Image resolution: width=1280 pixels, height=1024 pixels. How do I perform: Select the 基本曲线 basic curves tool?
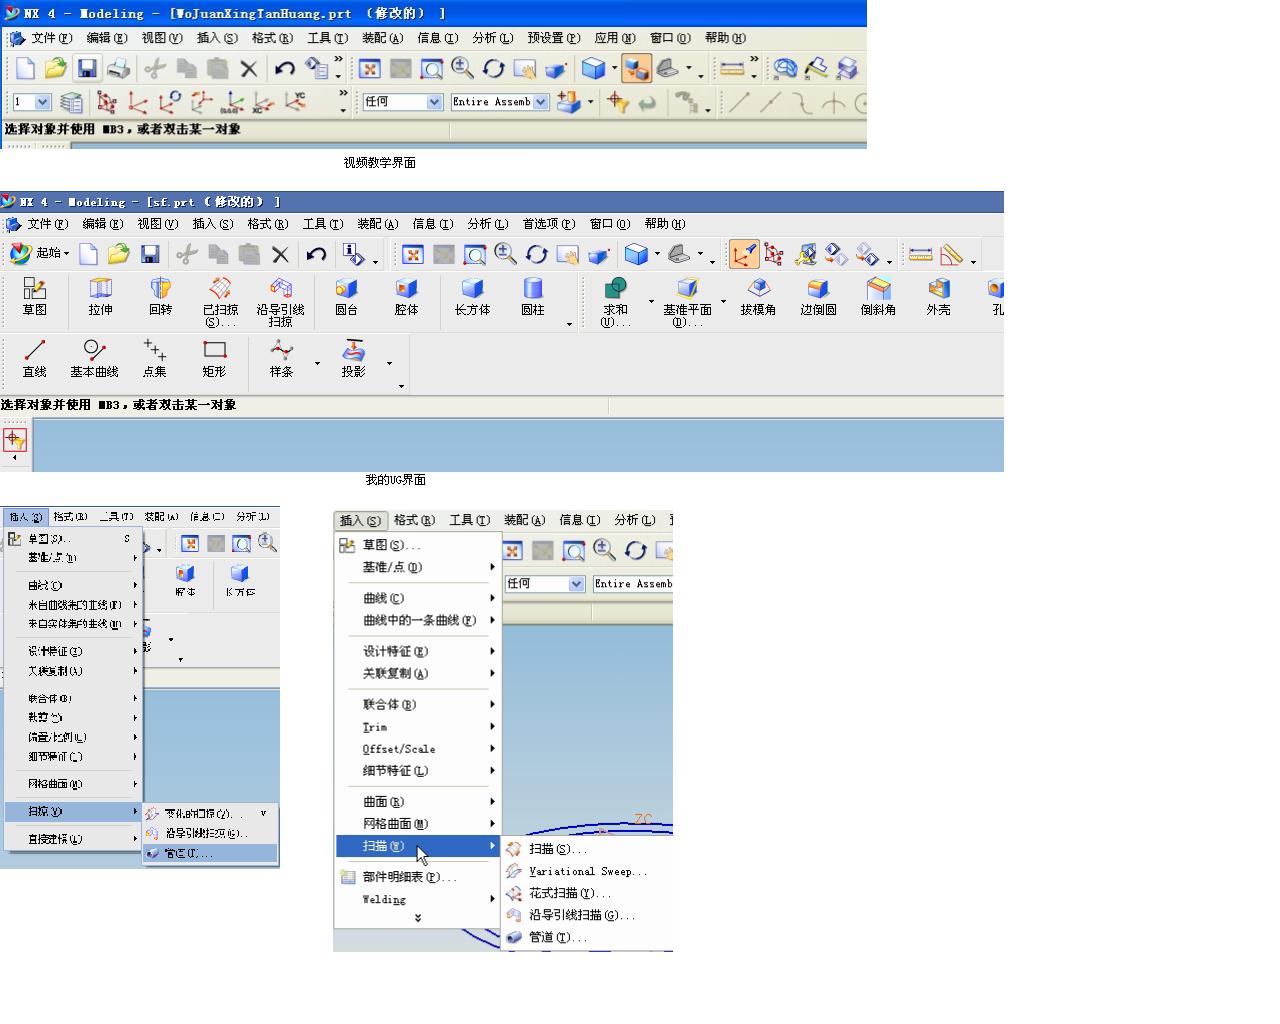[x=95, y=359]
